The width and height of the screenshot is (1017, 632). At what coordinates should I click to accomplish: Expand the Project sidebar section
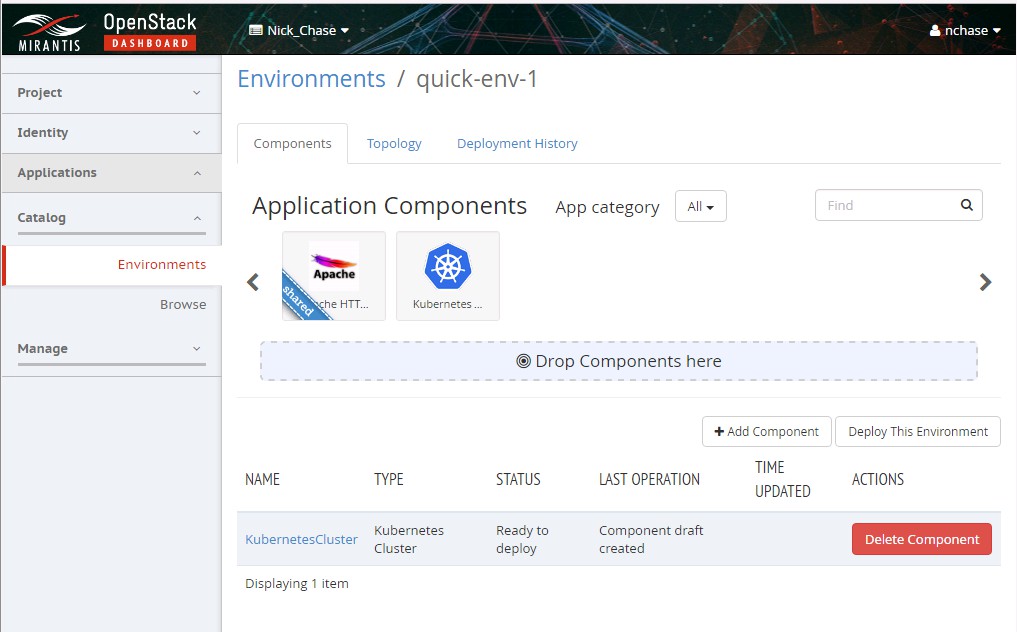click(112, 93)
